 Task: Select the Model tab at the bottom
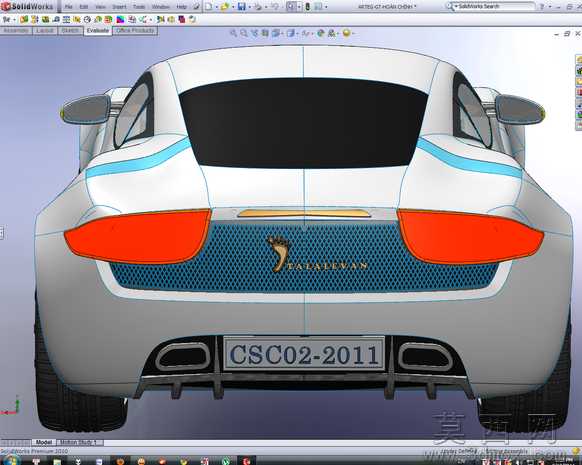tap(44, 442)
